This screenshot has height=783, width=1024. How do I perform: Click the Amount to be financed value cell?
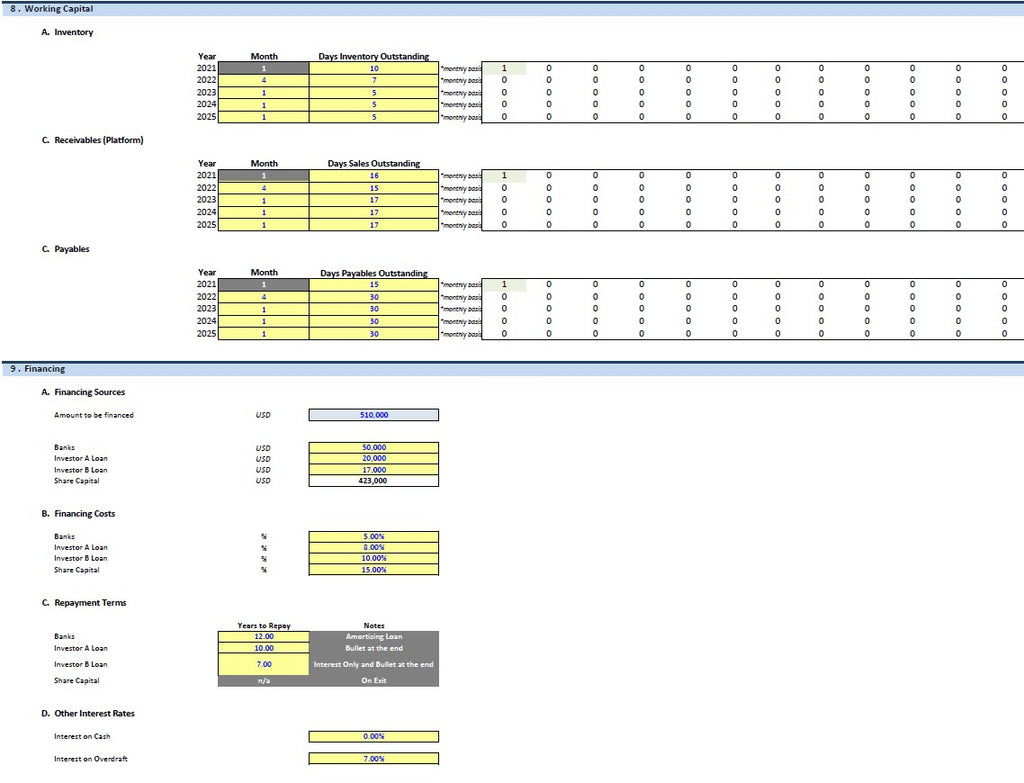tap(374, 415)
